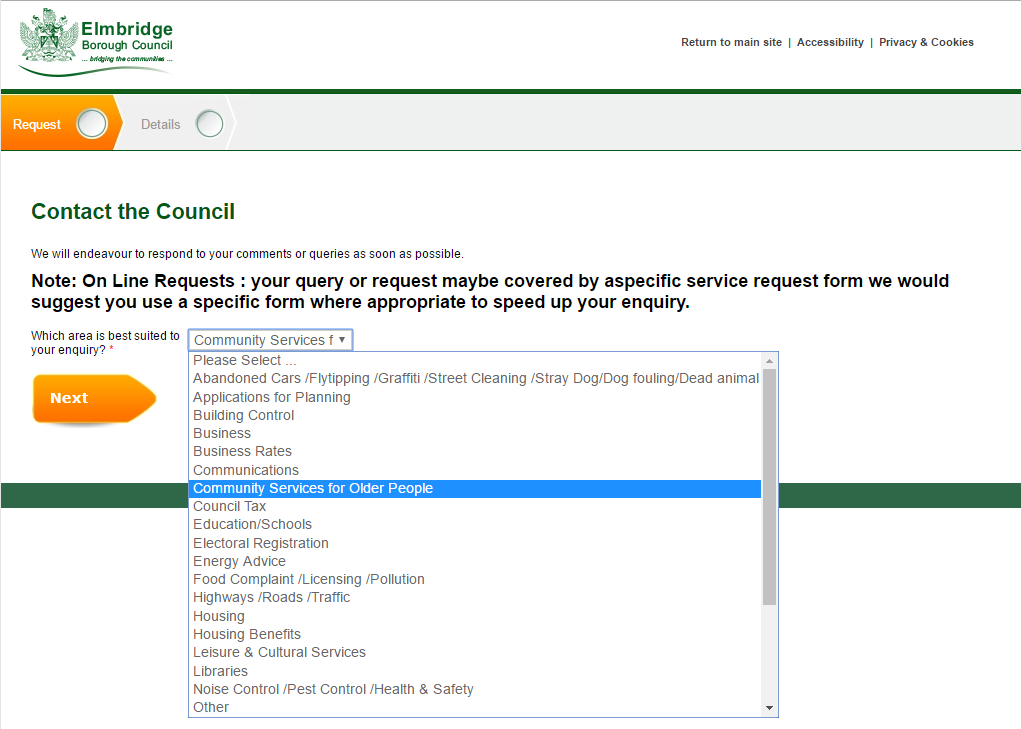Select Council Tax from the list
This screenshot has width=1021, height=729.
pos(229,506)
